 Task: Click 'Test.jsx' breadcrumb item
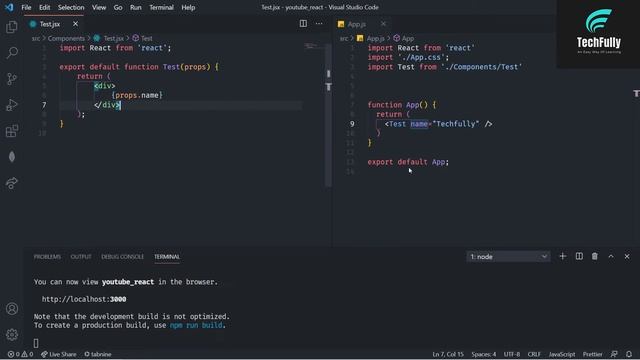(113, 38)
